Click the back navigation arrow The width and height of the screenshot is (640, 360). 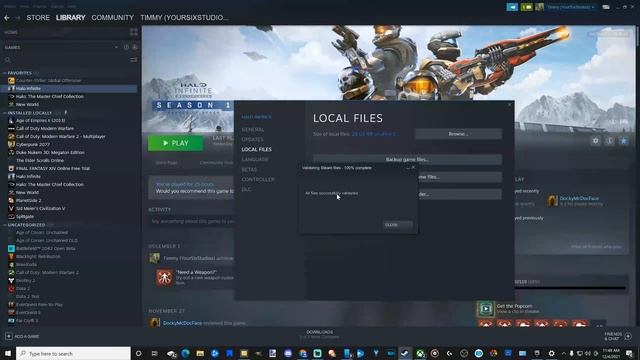[x=7, y=18]
